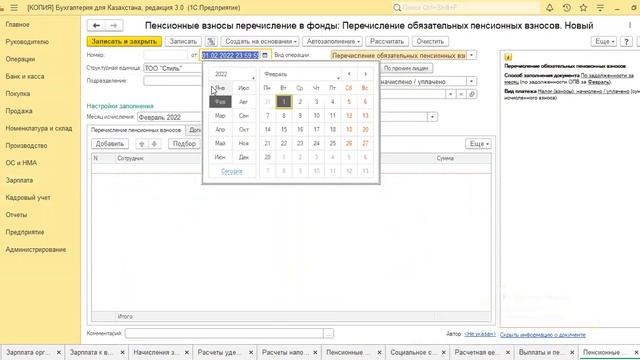This screenshot has width=640, height=360.
Task: Open the main menu hamburger icon
Action: point(14,8)
